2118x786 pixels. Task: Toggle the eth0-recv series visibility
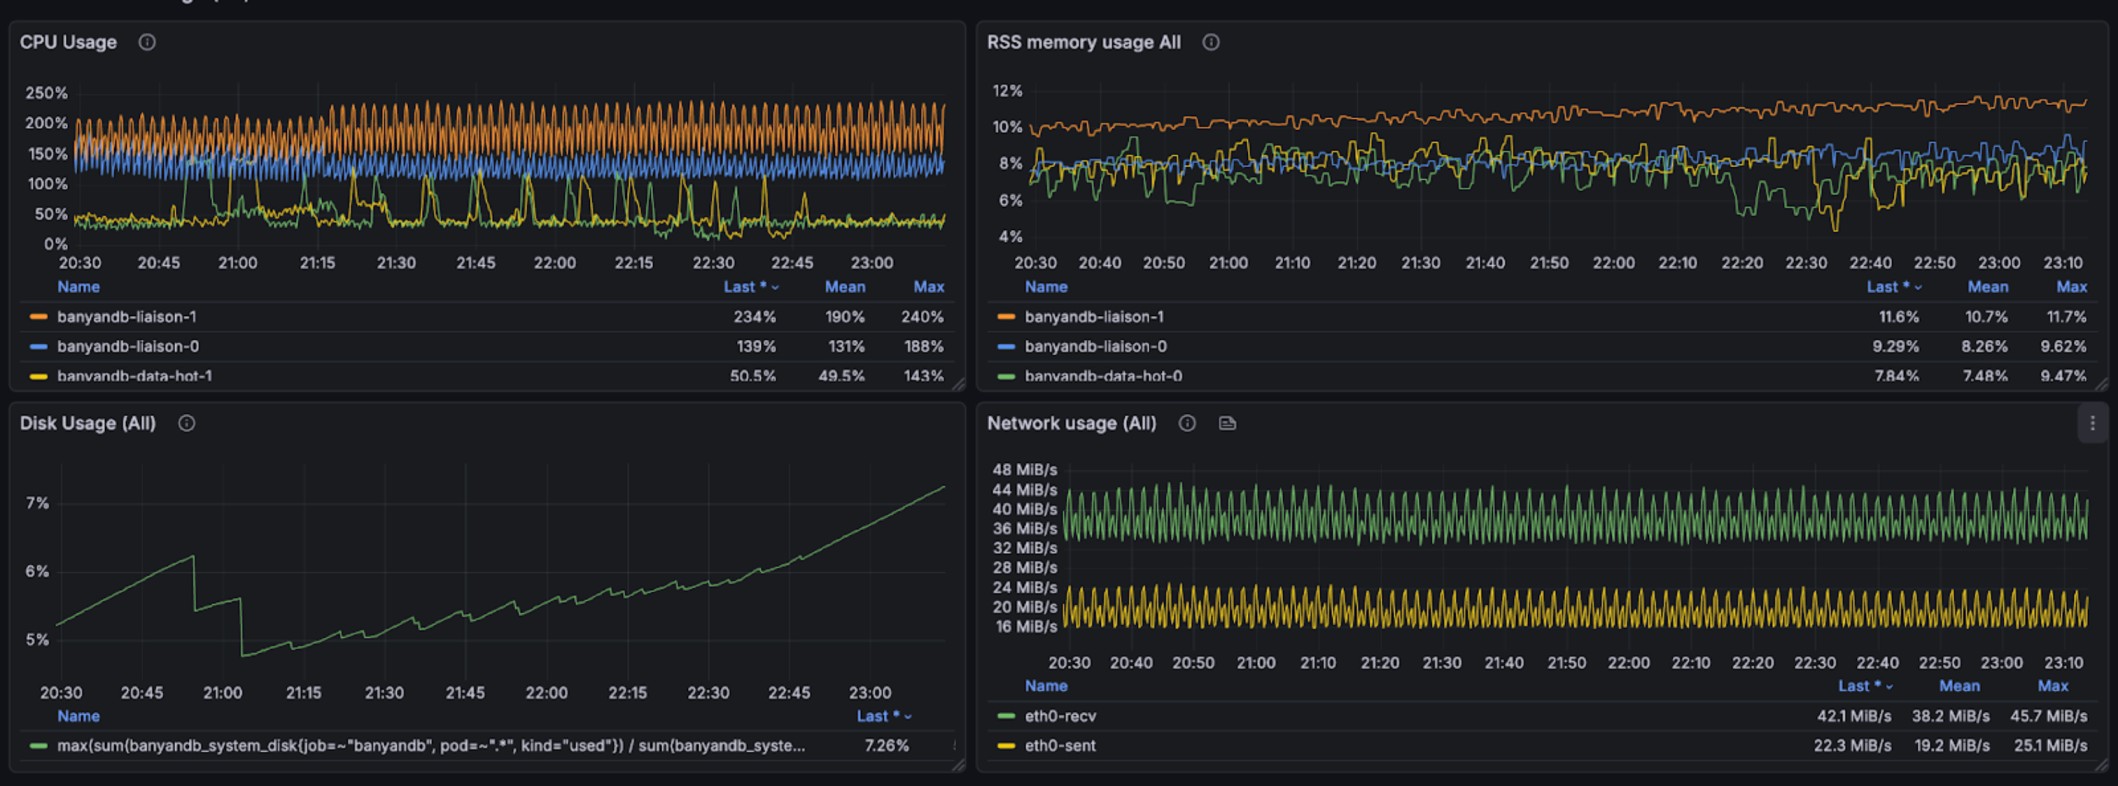tap(1060, 716)
